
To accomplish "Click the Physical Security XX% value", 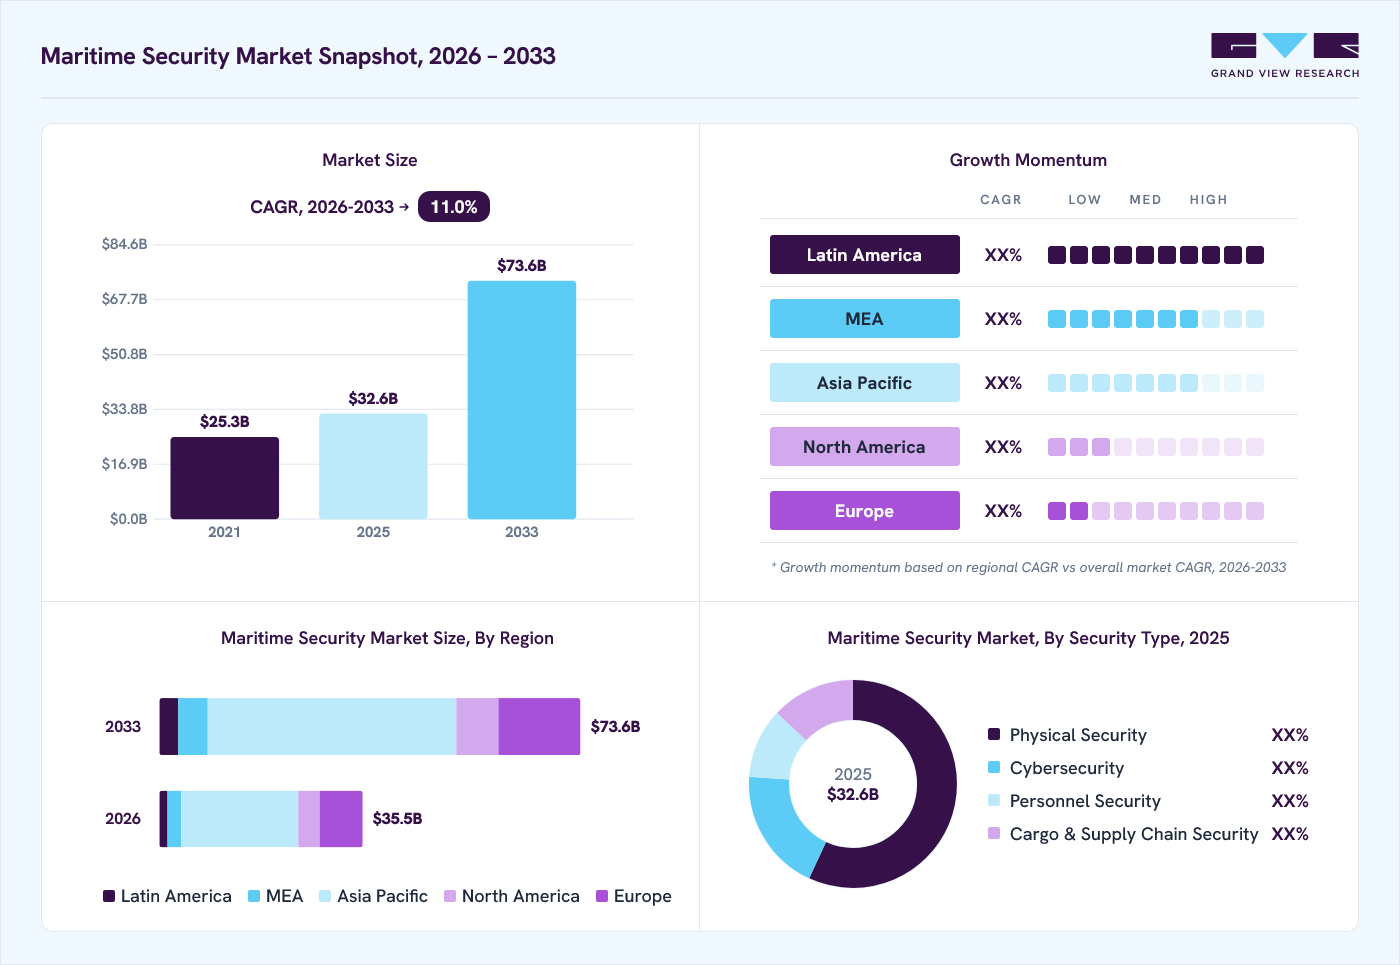I will click(1290, 735).
